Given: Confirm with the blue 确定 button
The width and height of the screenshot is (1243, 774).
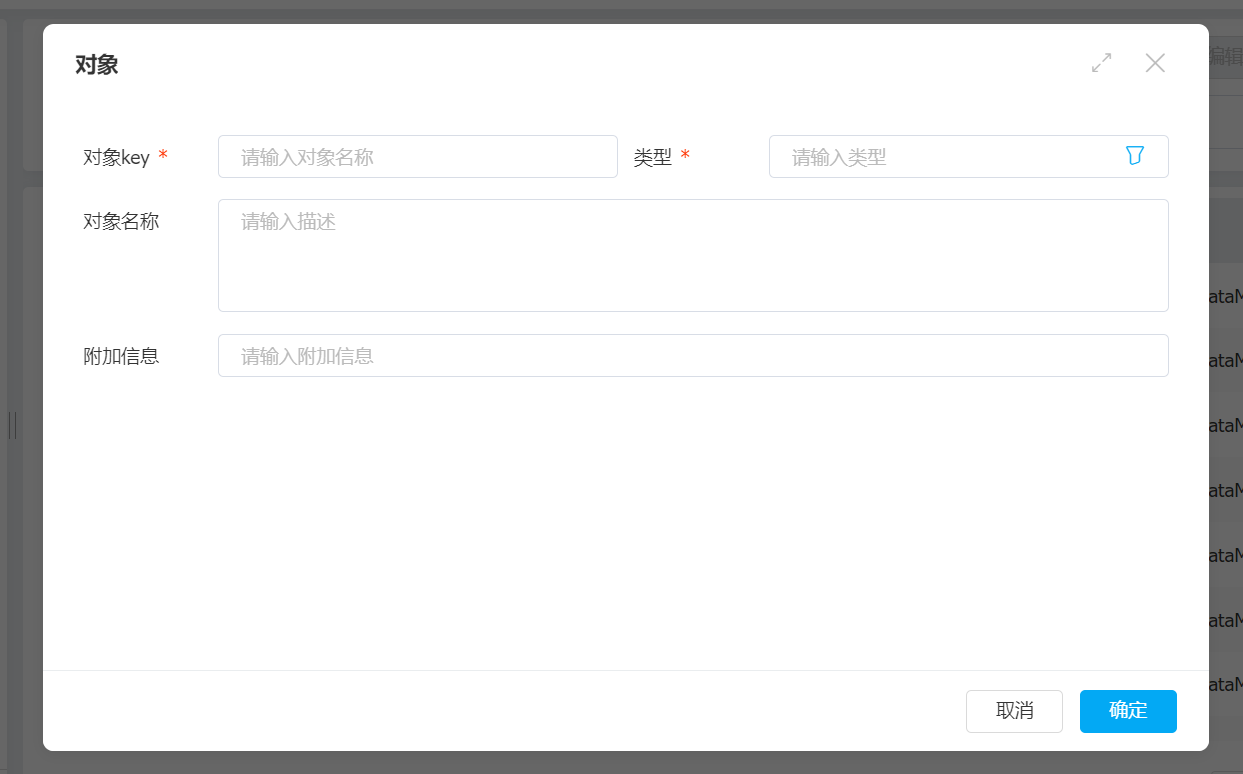Looking at the screenshot, I should tap(1127, 711).
